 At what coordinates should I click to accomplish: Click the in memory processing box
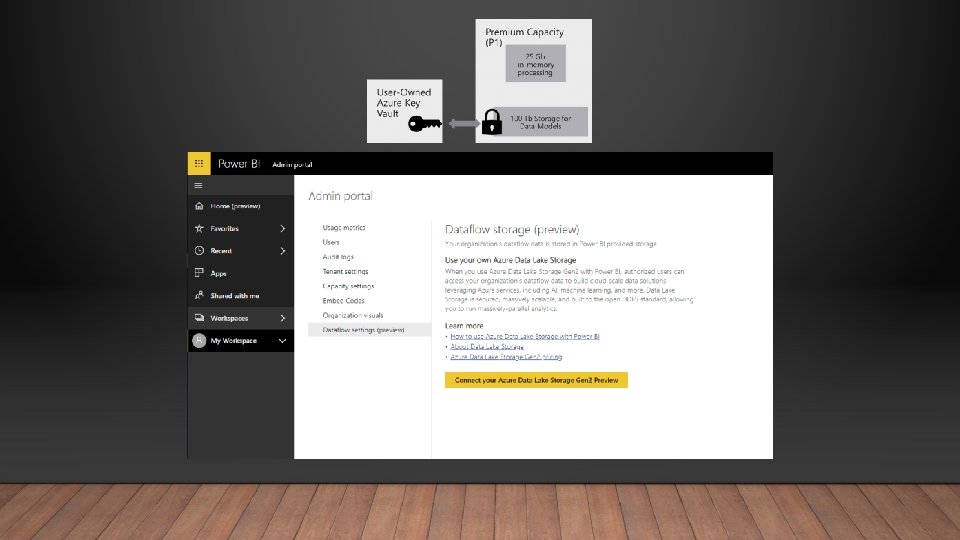[x=536, y=63]
